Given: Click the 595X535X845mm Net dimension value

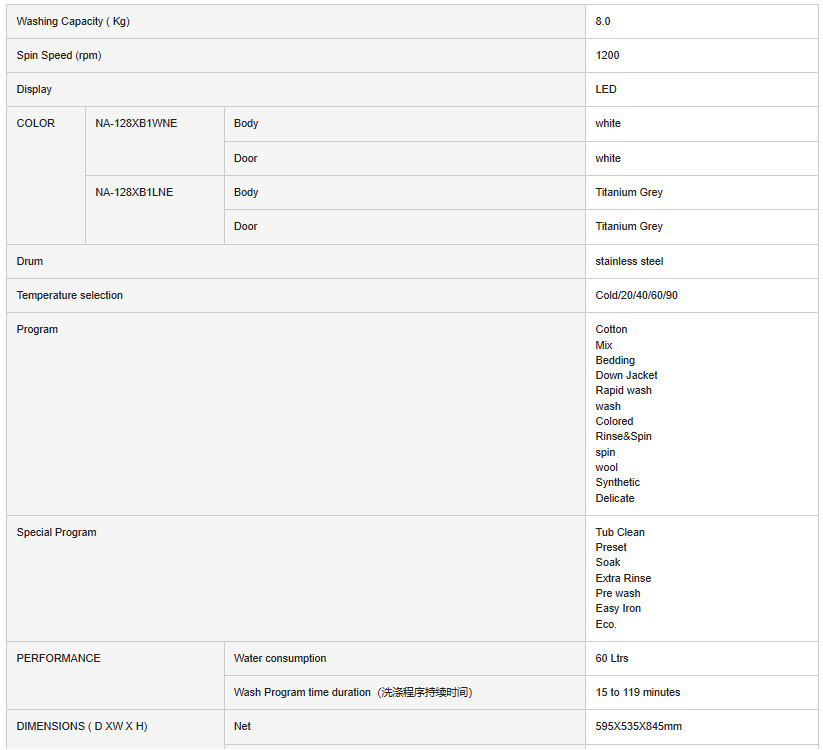Looking at the screenshot, I should (638, 726).
